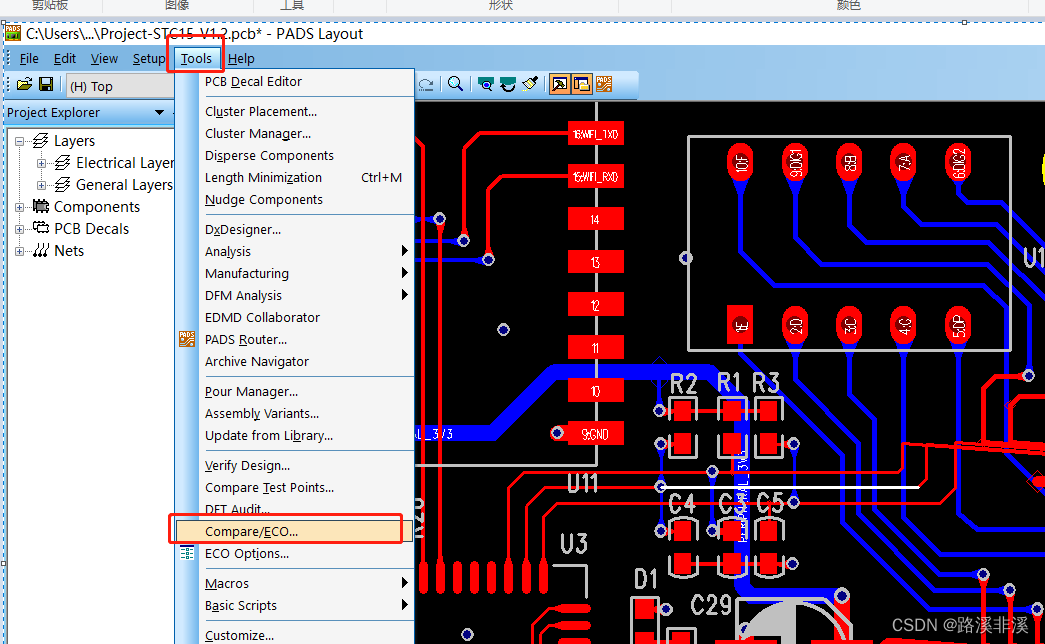The height and width of the screenshot is (644, 1045).
Task: Expand the Nets tree node
Action: point(19,251)
